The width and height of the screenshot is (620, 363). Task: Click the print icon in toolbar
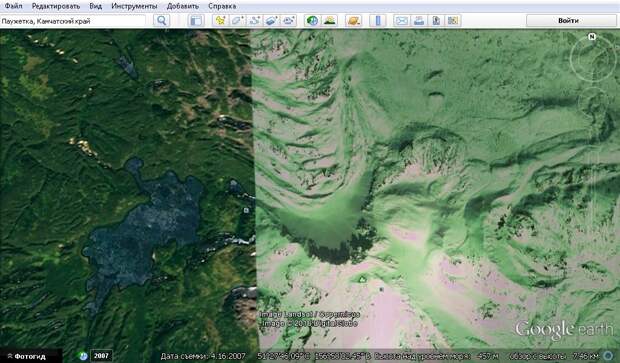point(419,21)
